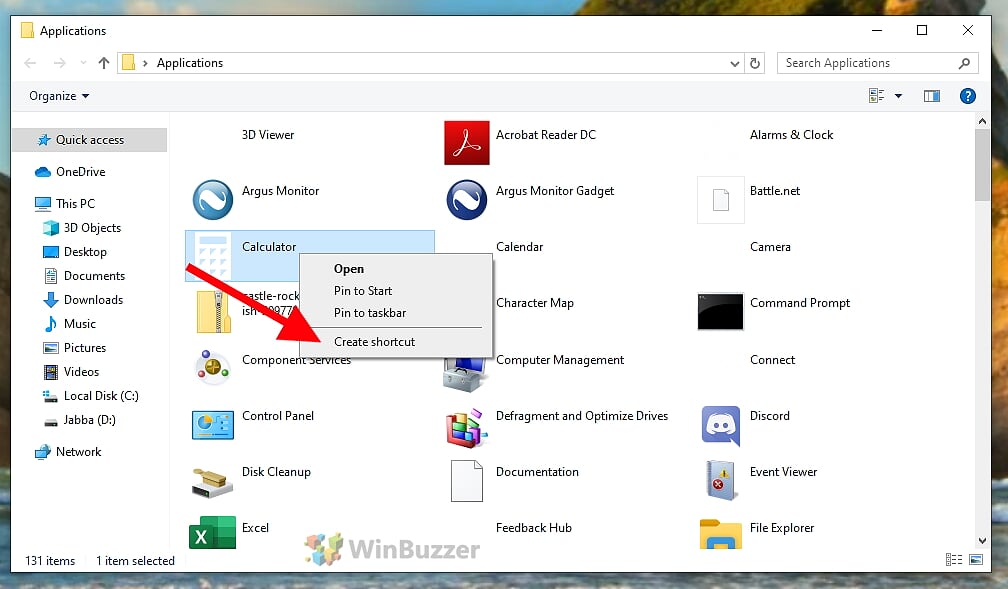Select the Event Viewer icon

(x=720, y=481)
